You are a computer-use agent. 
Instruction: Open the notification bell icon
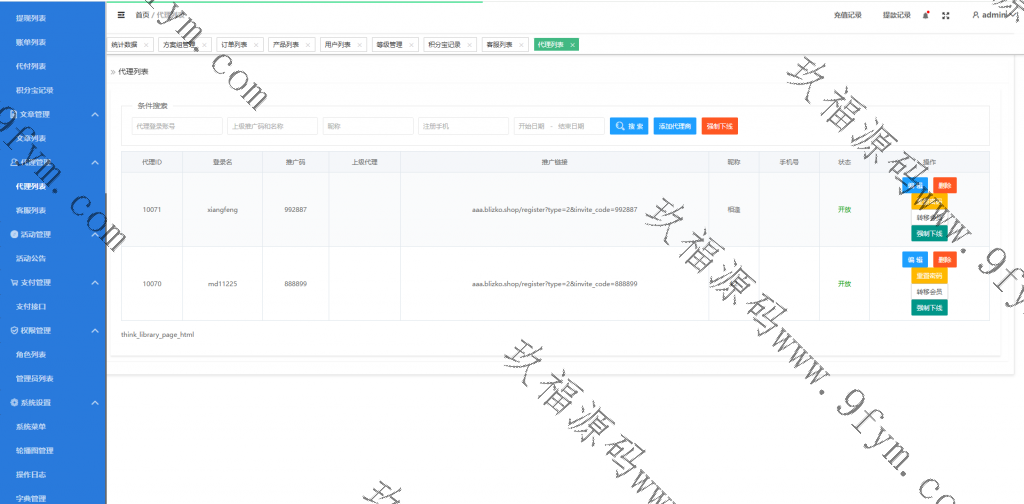click(926, 15)
